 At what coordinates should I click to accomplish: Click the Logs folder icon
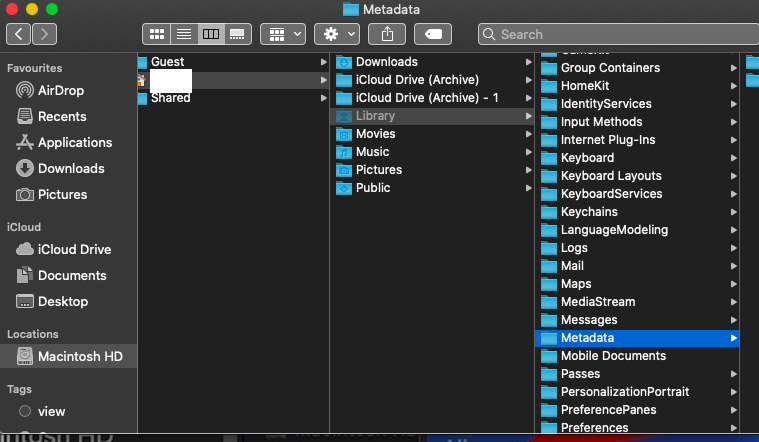(x=549, y=248)
